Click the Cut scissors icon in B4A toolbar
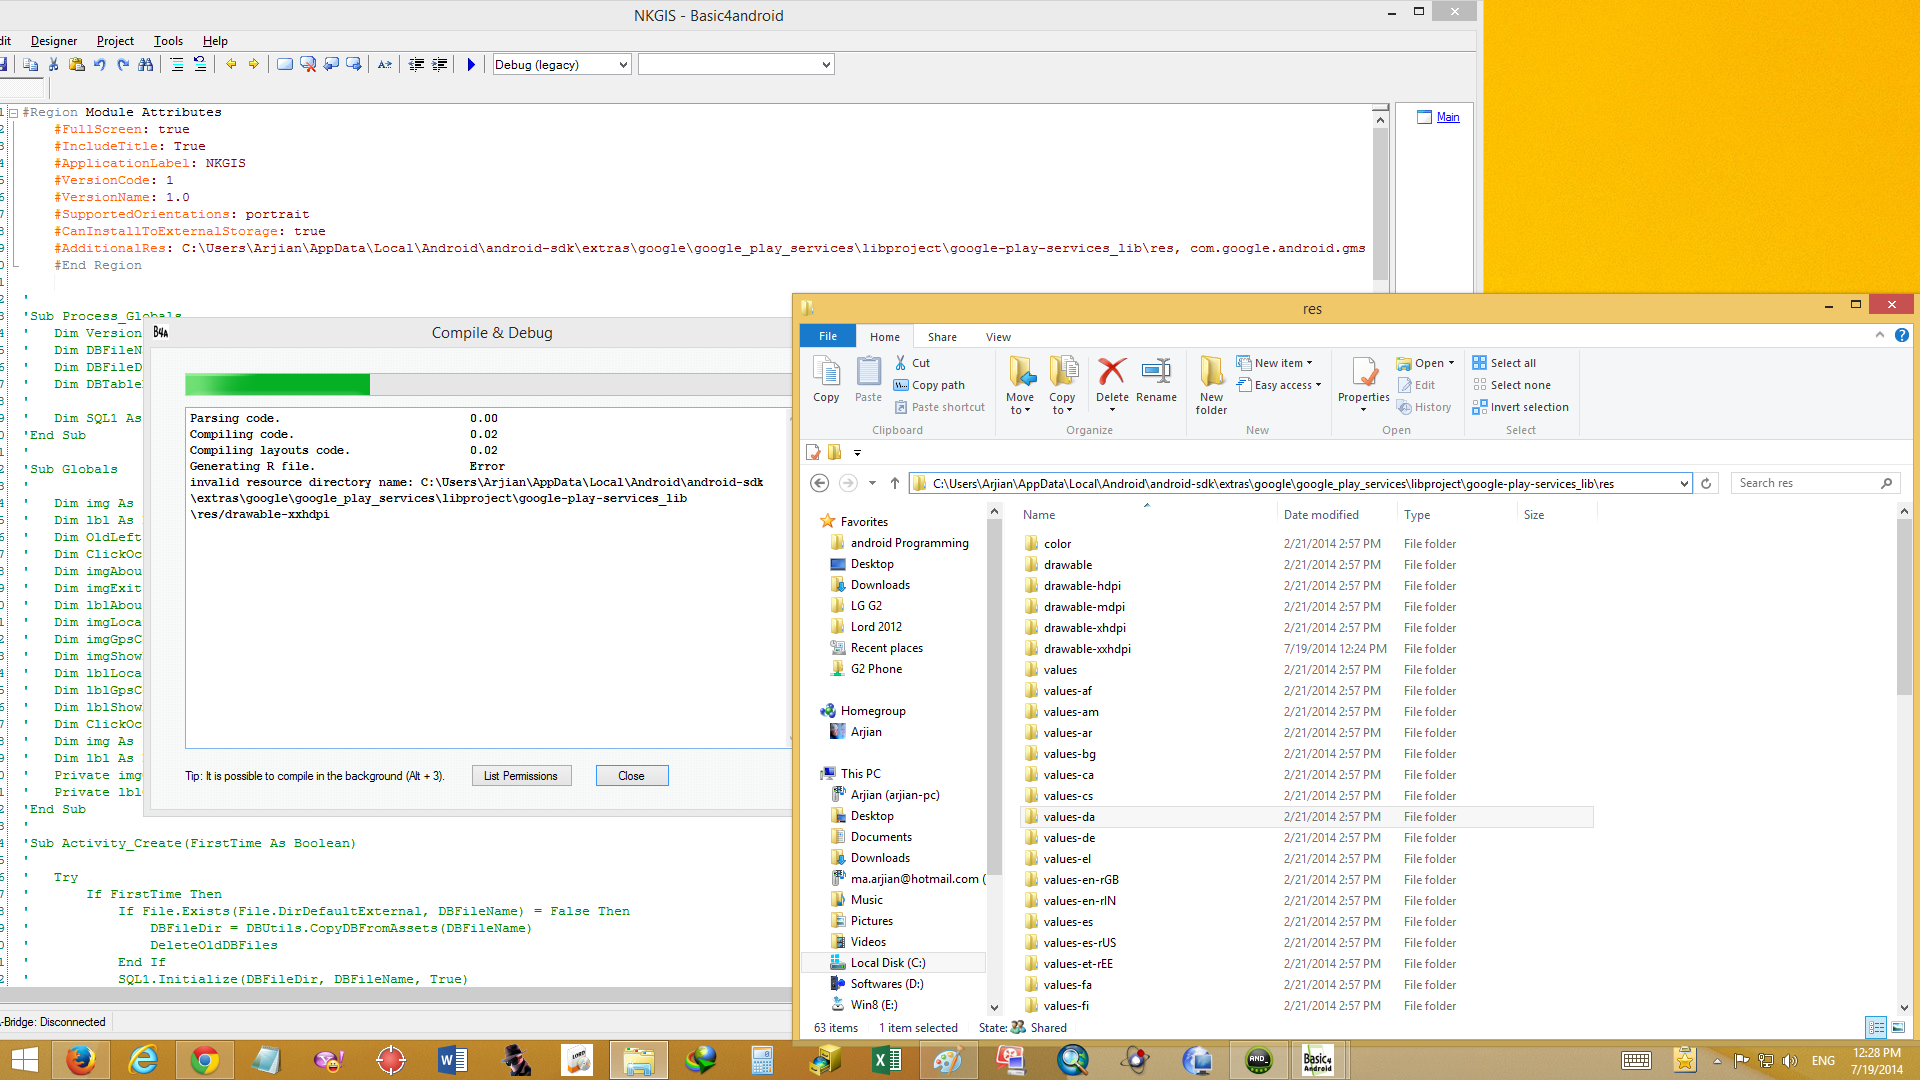The image size is (1920, 1080). pos(54,65)
